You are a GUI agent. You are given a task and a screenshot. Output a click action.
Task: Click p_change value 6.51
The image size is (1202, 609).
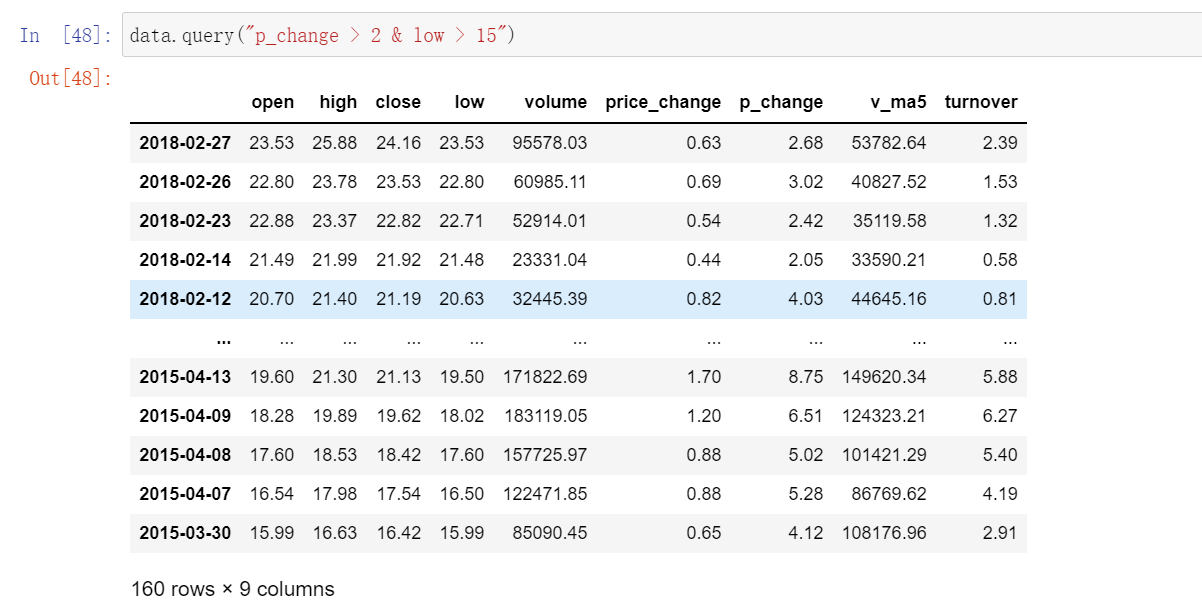click(x=806, y=416)
